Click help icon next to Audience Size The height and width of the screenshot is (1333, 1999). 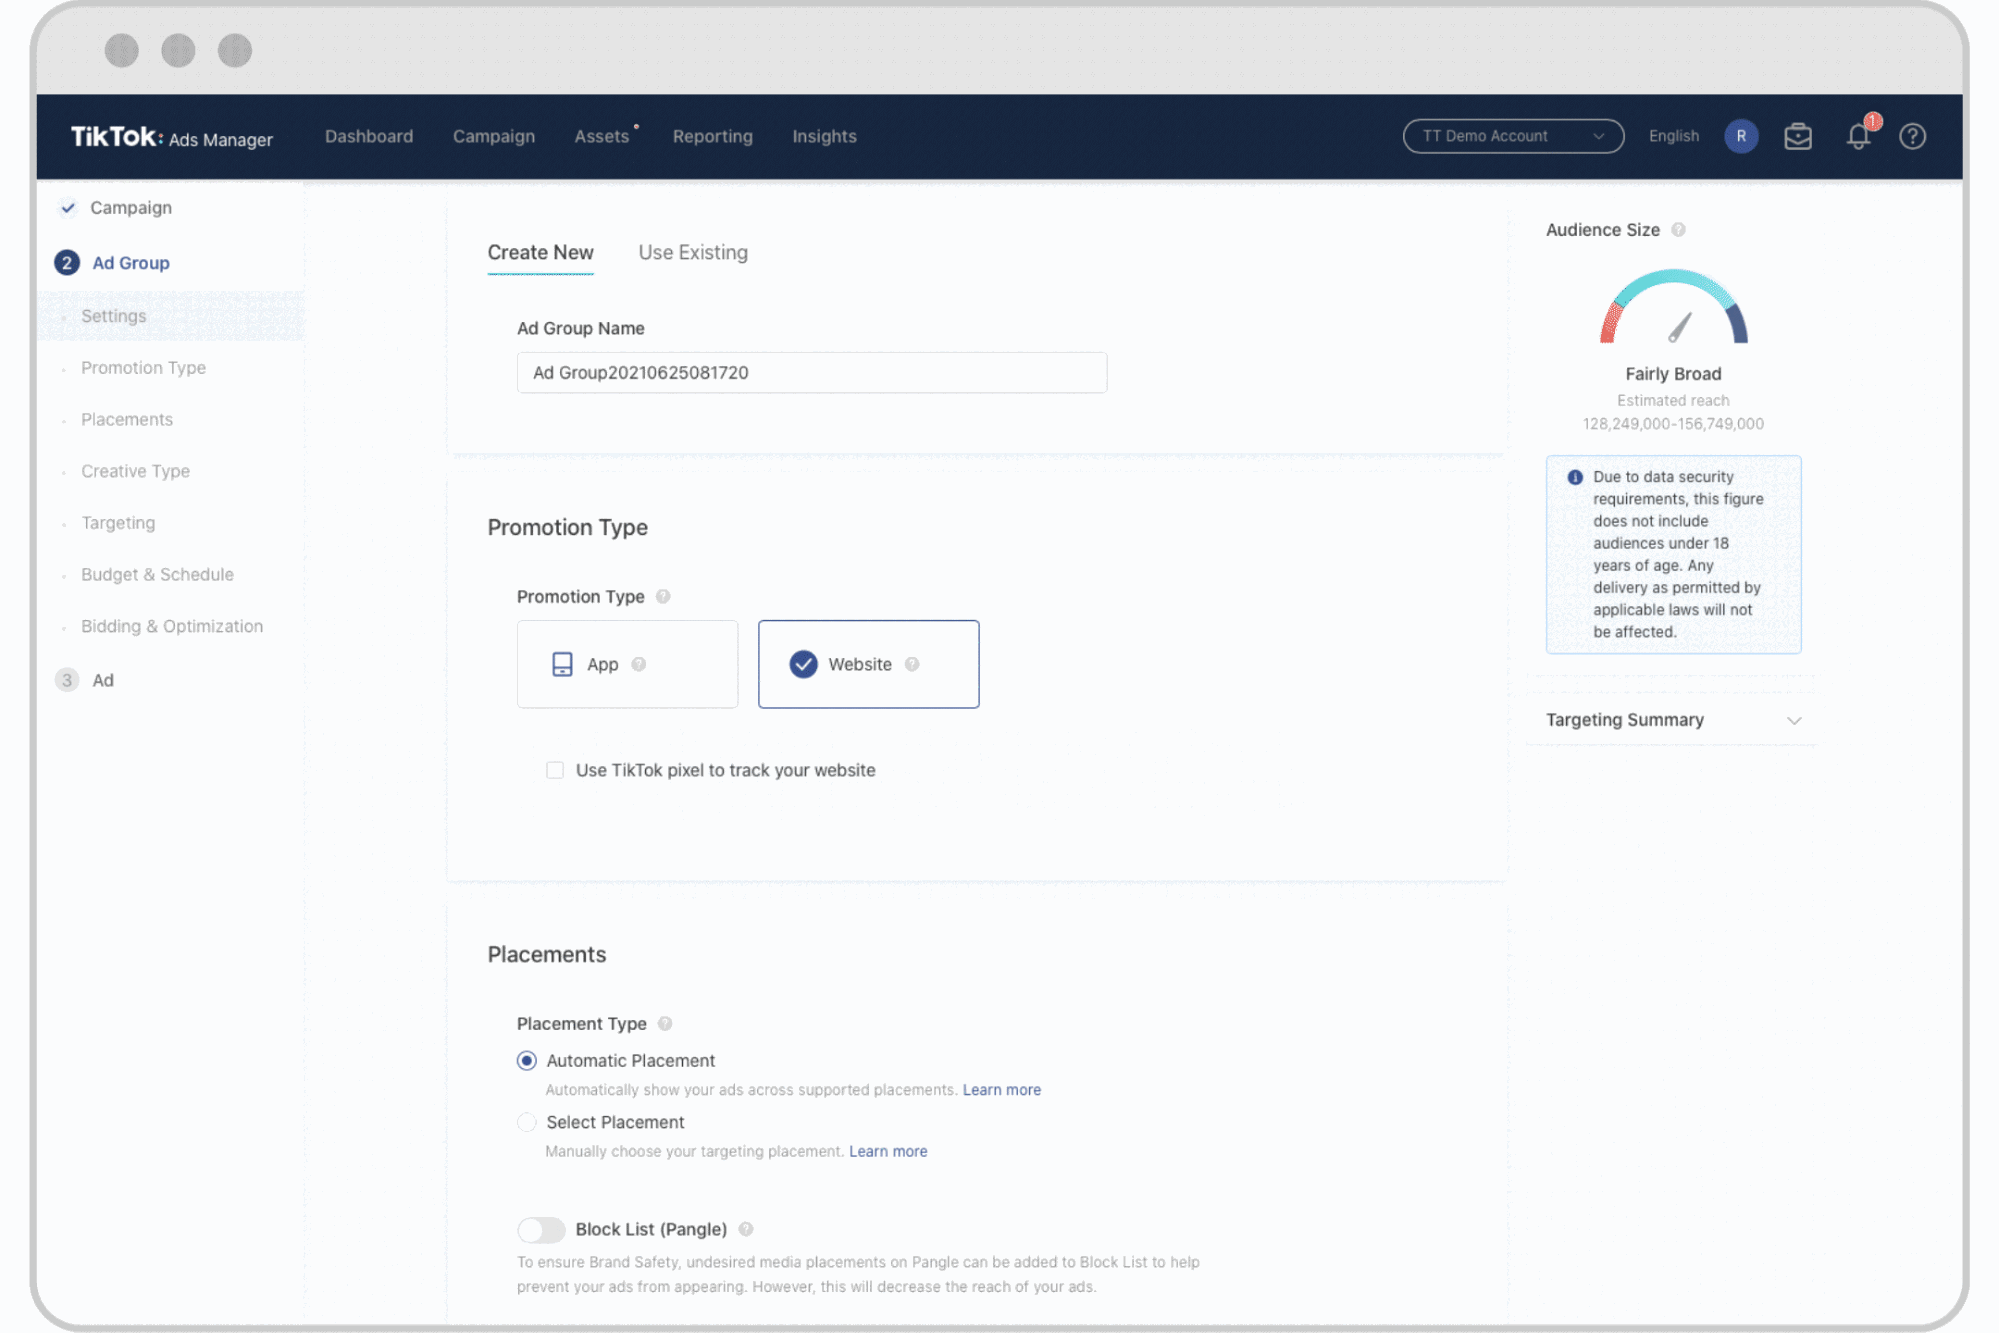tap(1679, 230)
